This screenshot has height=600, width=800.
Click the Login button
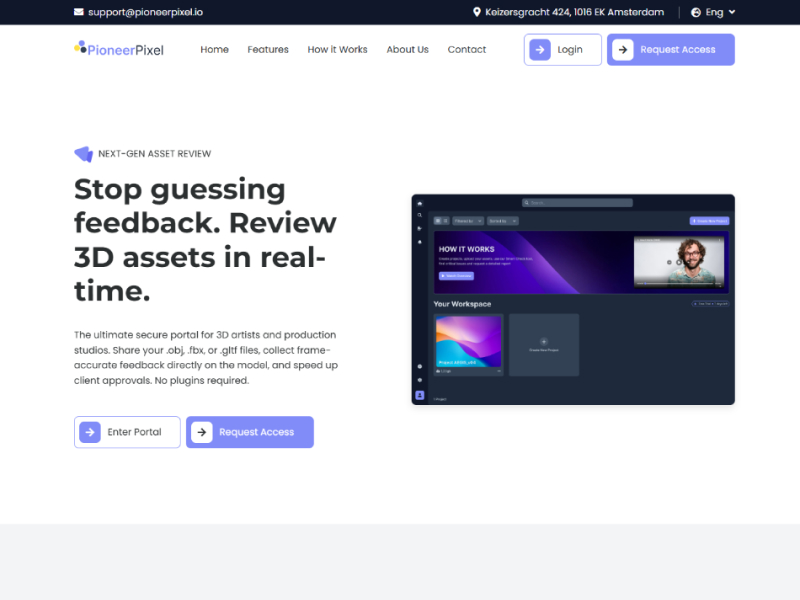(x=563, y=49)
